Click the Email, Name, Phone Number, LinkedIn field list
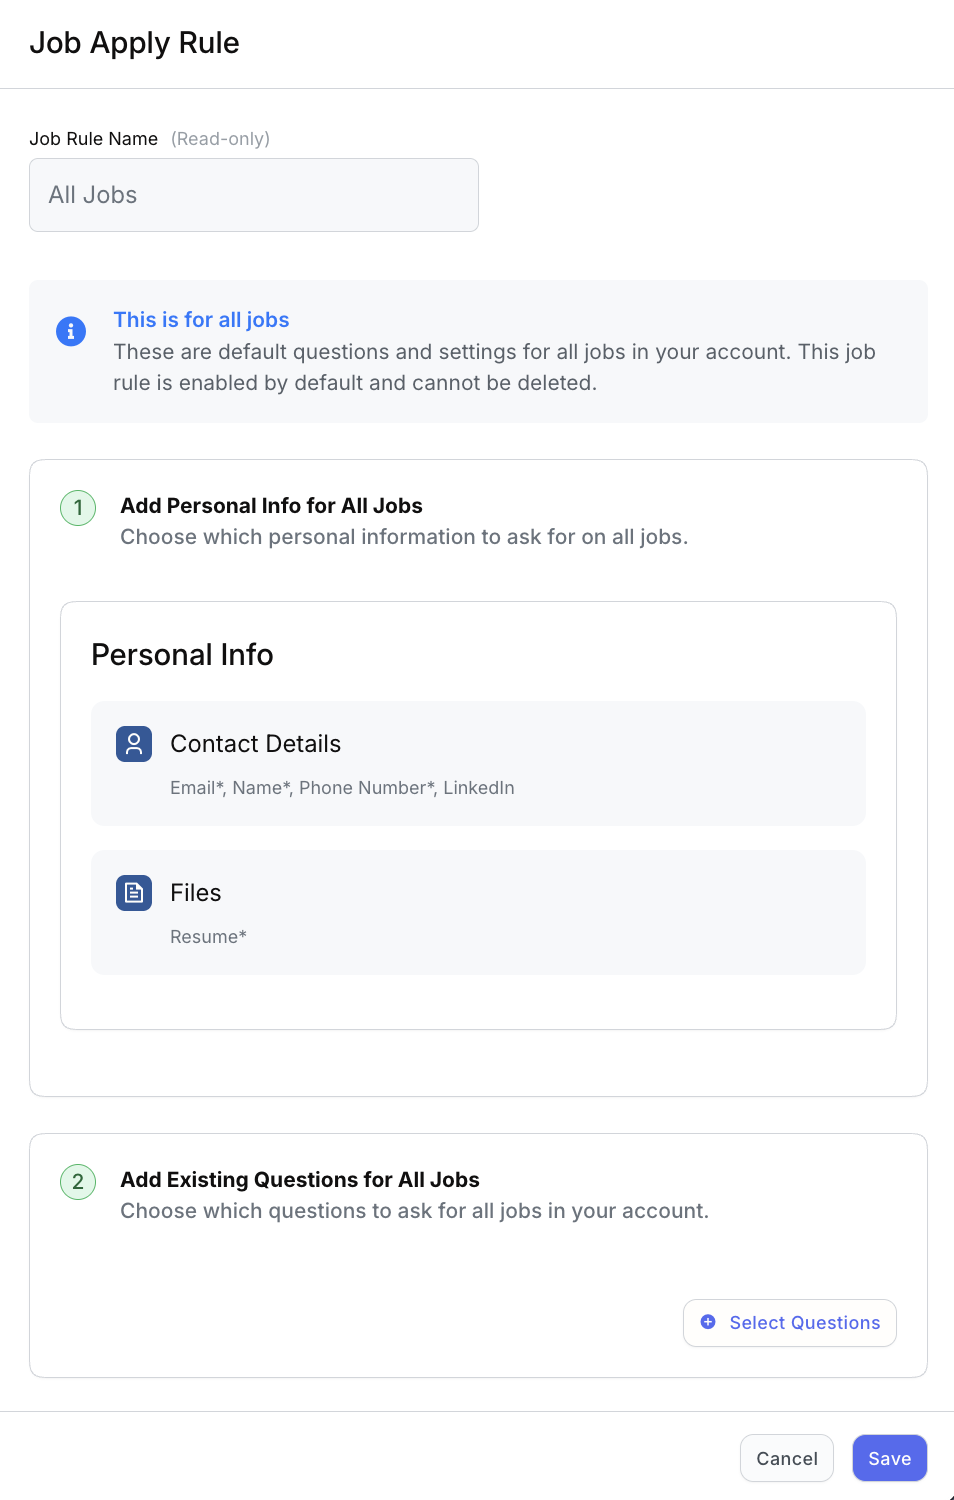This screenshot has width=954, height=1500. pyautogui.click(x=342, y=788)
